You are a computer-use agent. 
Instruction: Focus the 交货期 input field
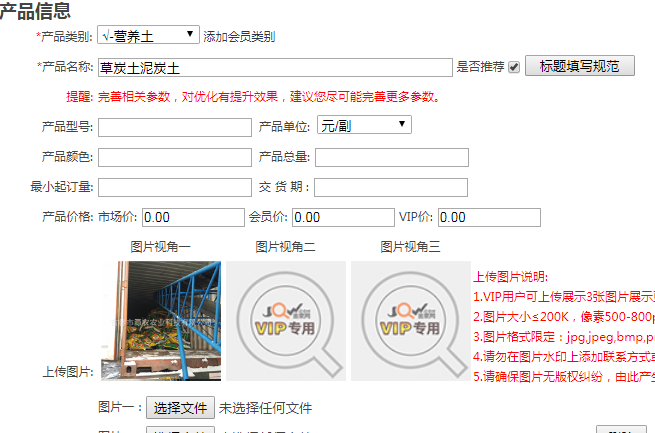pyautogui.click(x=391, y=187)
